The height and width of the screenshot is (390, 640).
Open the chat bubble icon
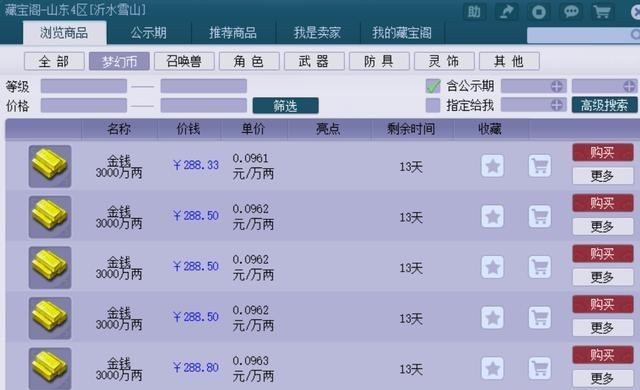click(x=571, y=12)
